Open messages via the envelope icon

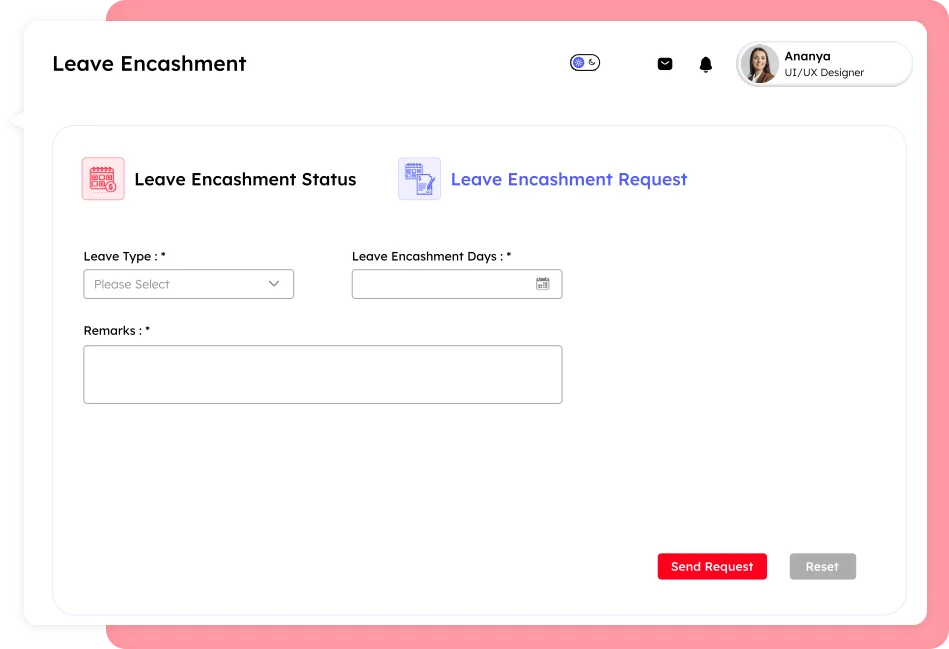664,63
